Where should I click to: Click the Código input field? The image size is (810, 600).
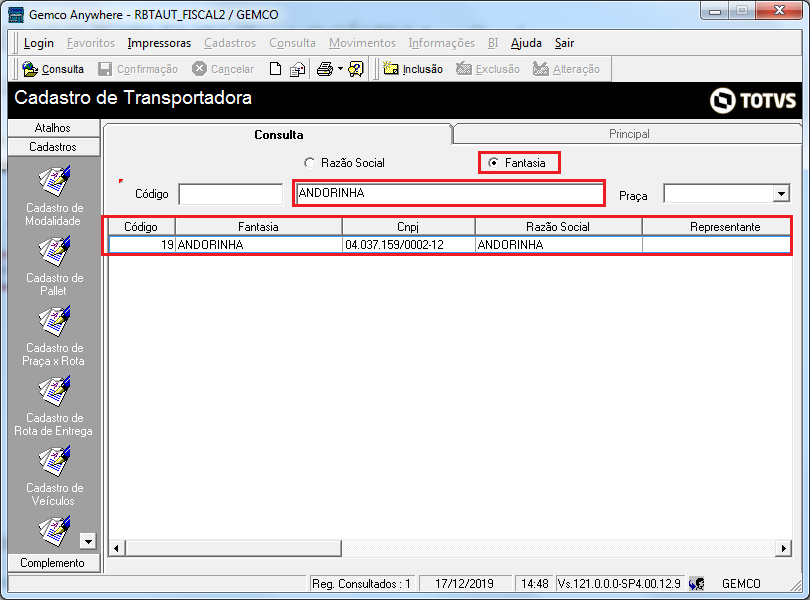tap(231, 194)
